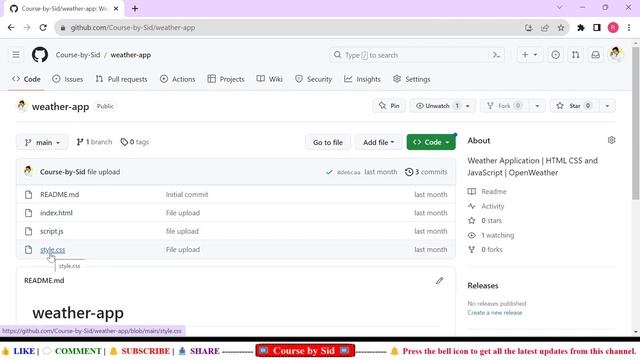The image size is (640, 360).
Task: Switch to the Code tab
Action: [26, 79]
